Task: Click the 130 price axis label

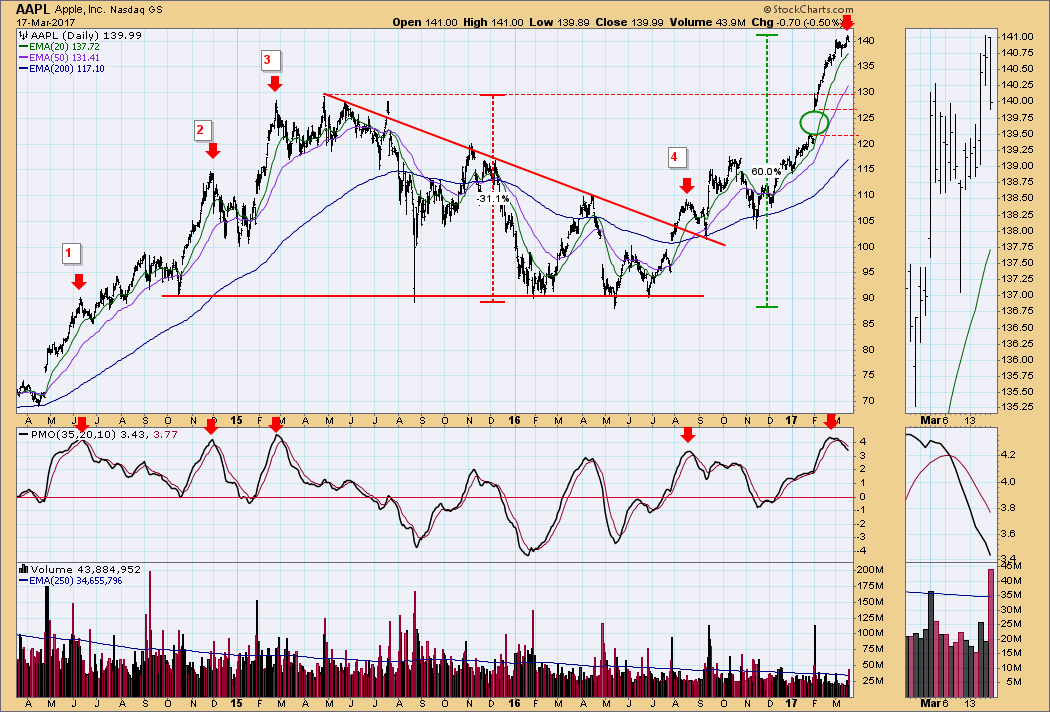Action: coord(865,92)
